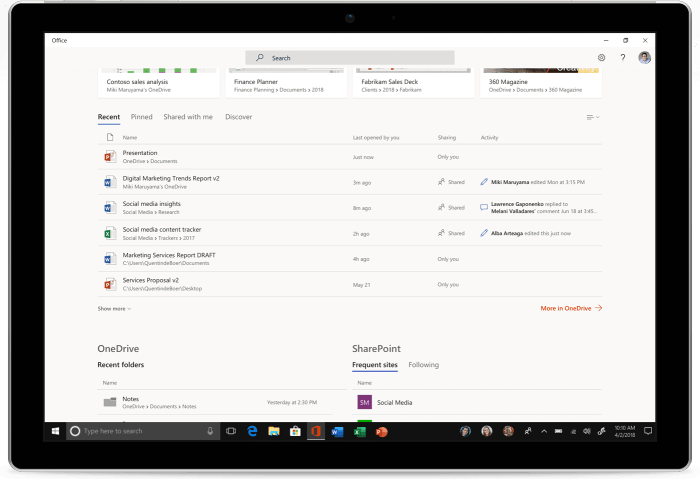
Task: Open the Contoso sales analysis card
Action: tap(158, 83)
